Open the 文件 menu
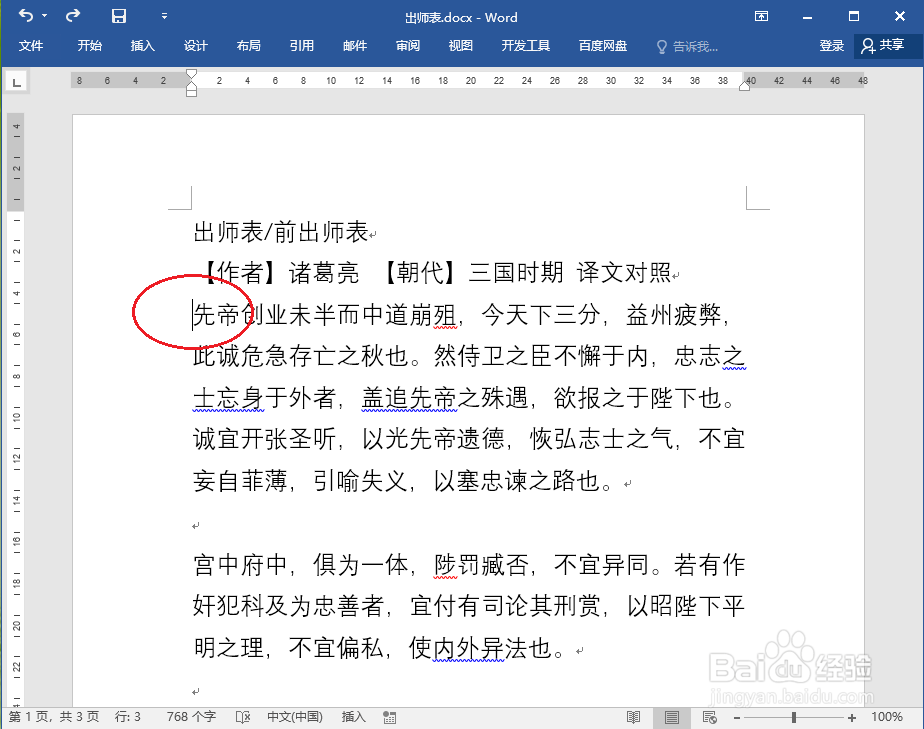924x729 pixels. coord(31,45)
